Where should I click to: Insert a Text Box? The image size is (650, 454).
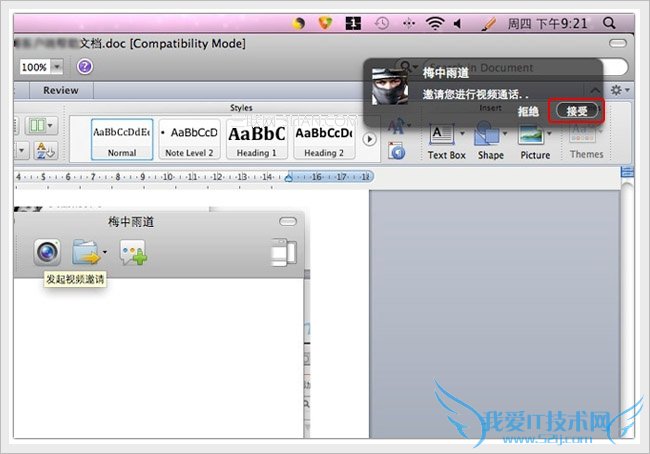coord(446,141)
